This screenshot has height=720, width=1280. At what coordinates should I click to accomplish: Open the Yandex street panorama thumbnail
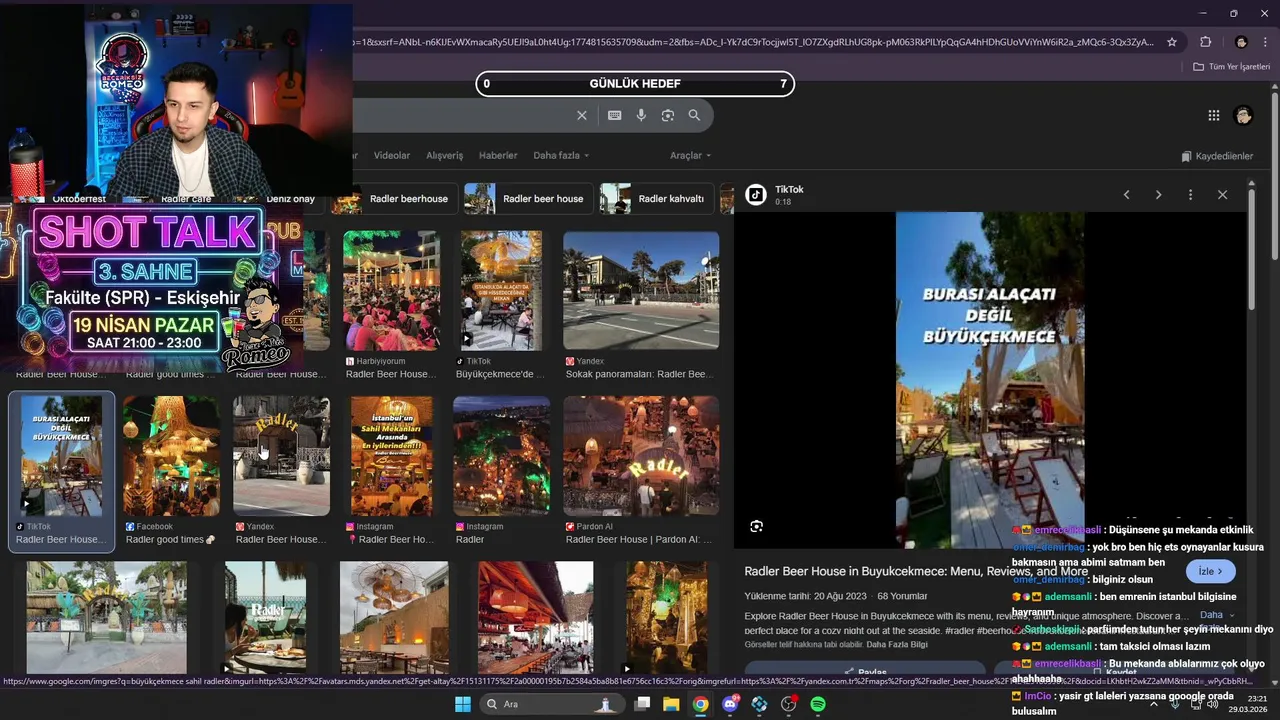pyautogui.click(x=641, y=290)
